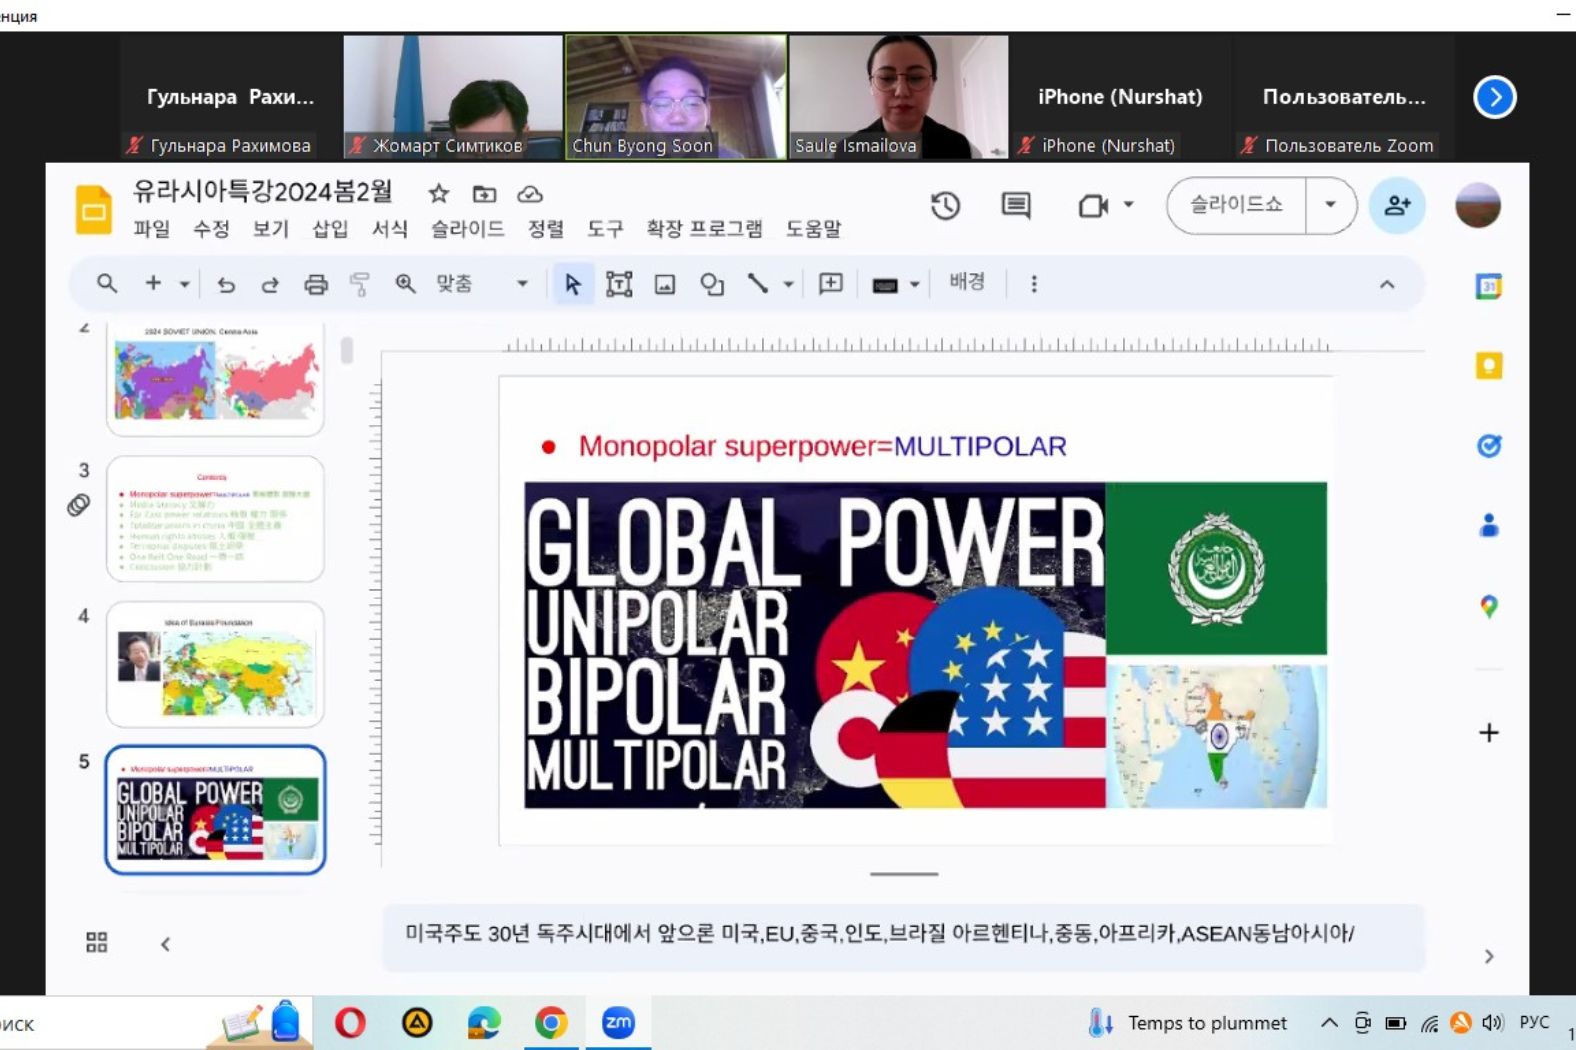Click the 배경 background button
The width and height of the screenshot is (1576, 1050).
click(966, 283)
